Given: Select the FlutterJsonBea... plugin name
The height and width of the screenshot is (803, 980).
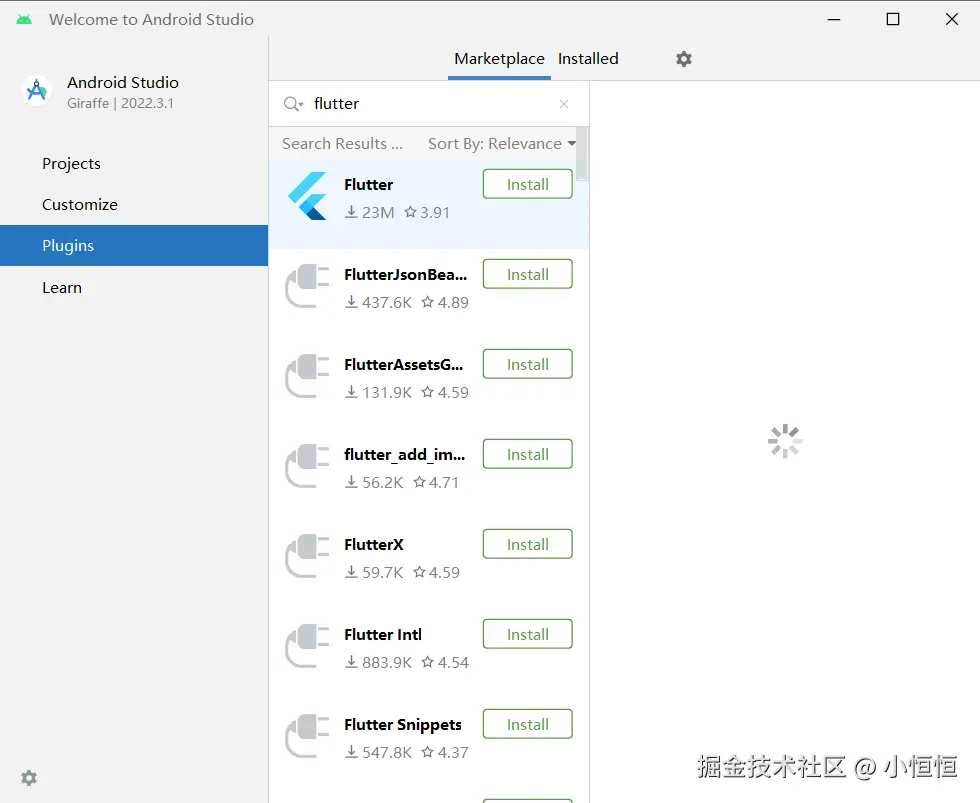Looking at the screenshot, I should tap(405, 275).
